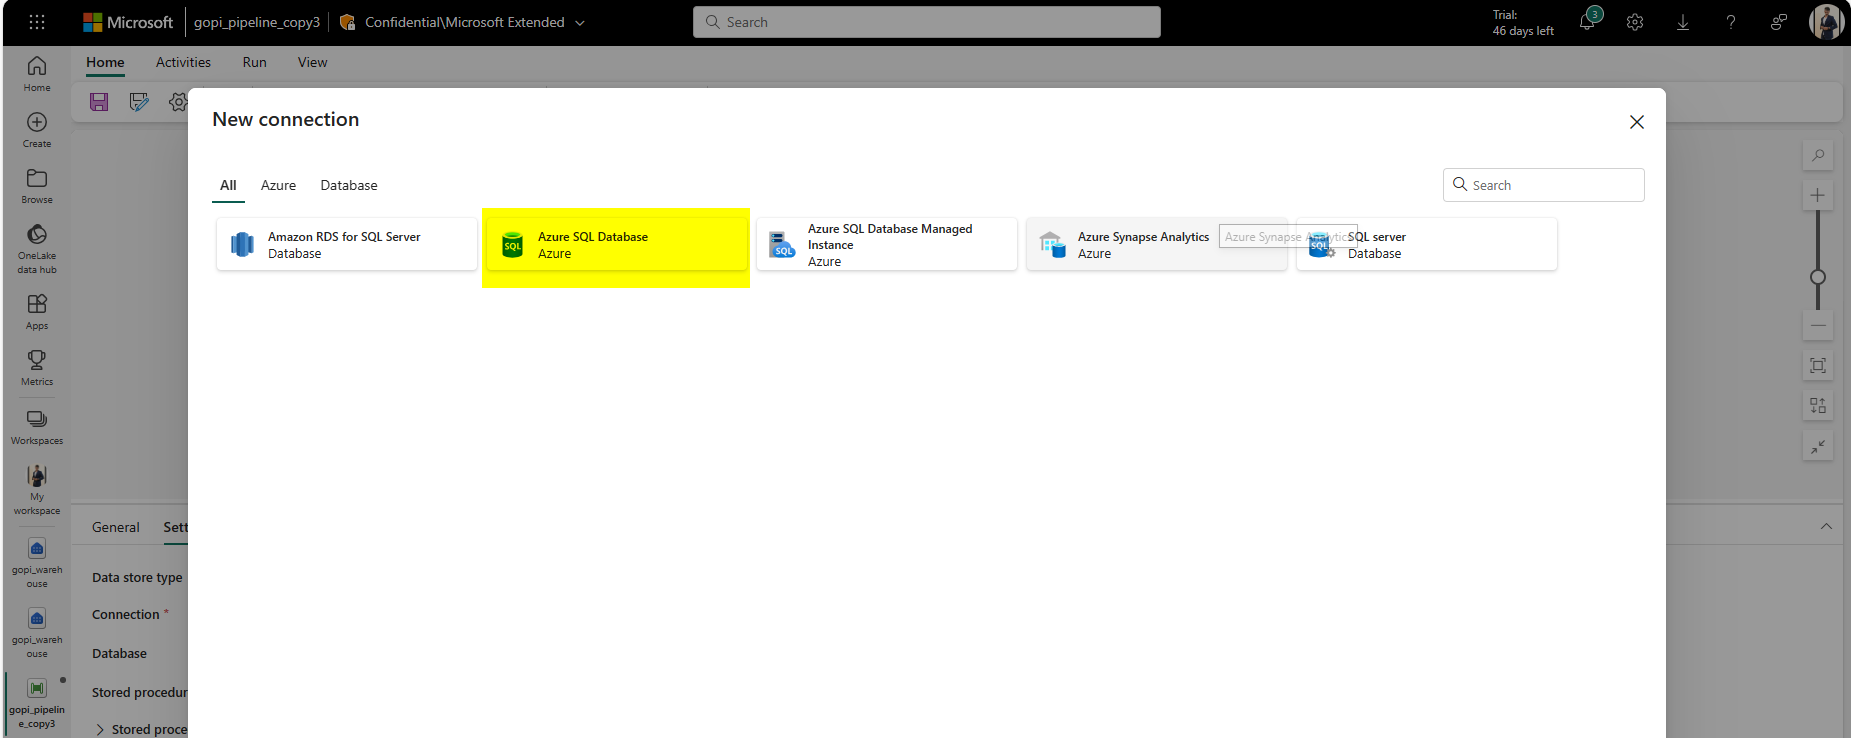Open the help question mark

coord(1731,22)
